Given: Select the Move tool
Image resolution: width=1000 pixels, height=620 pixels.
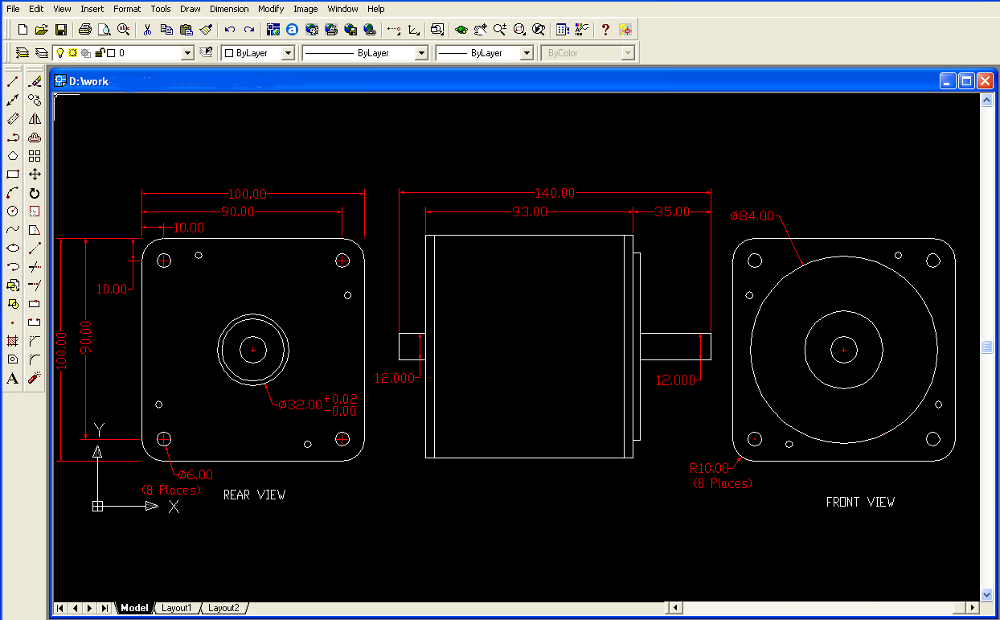Looking at the screenshot, I should pyautogui.click(x=34, y=174).
